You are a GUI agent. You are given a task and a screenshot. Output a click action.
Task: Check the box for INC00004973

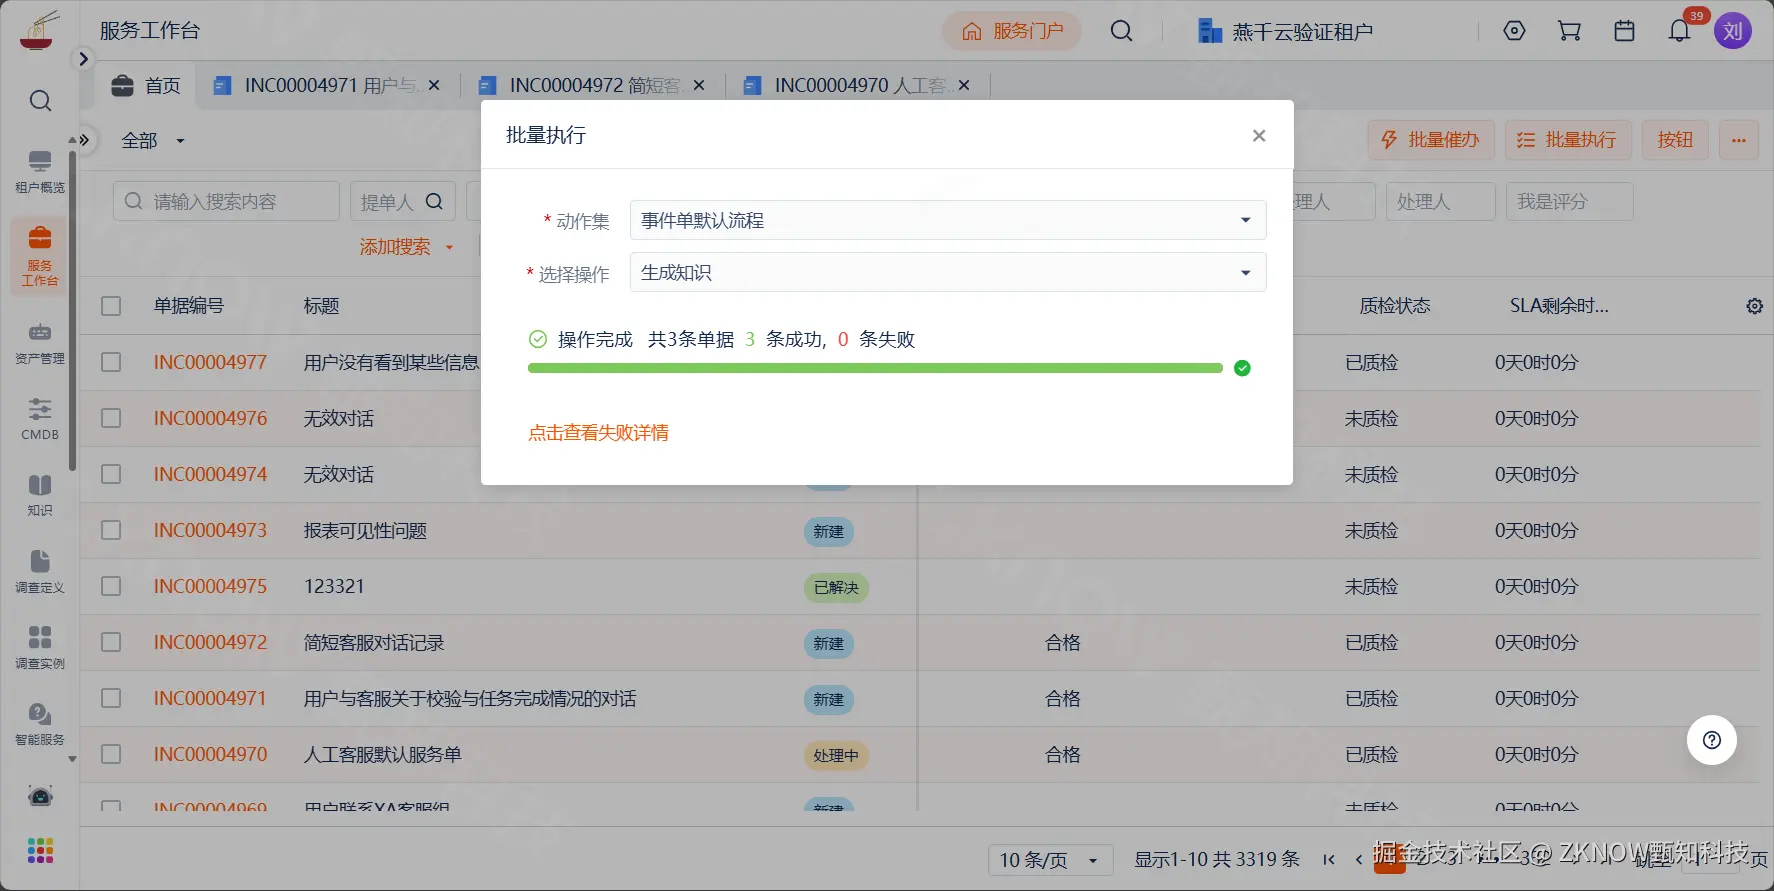pos(111,530)
